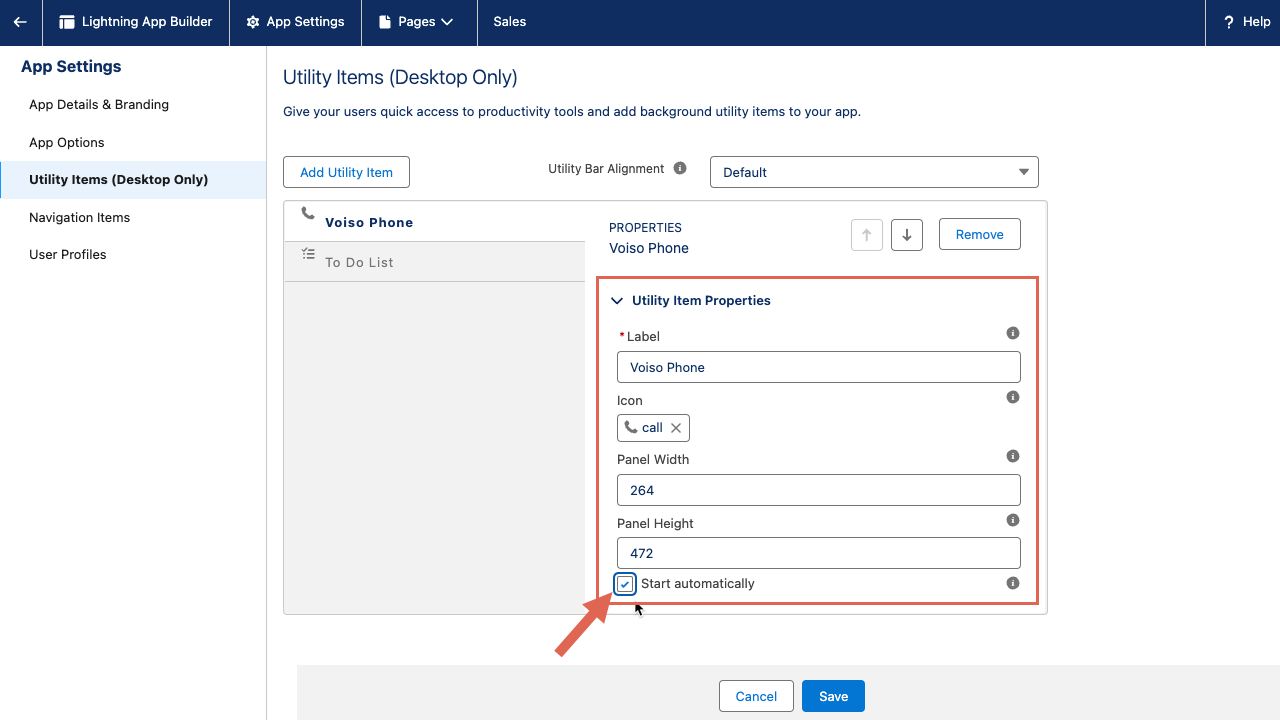This screenshot has width=1280, height=720.
Task: Click info icon beside Panel Width
Action: (1013, 456)
